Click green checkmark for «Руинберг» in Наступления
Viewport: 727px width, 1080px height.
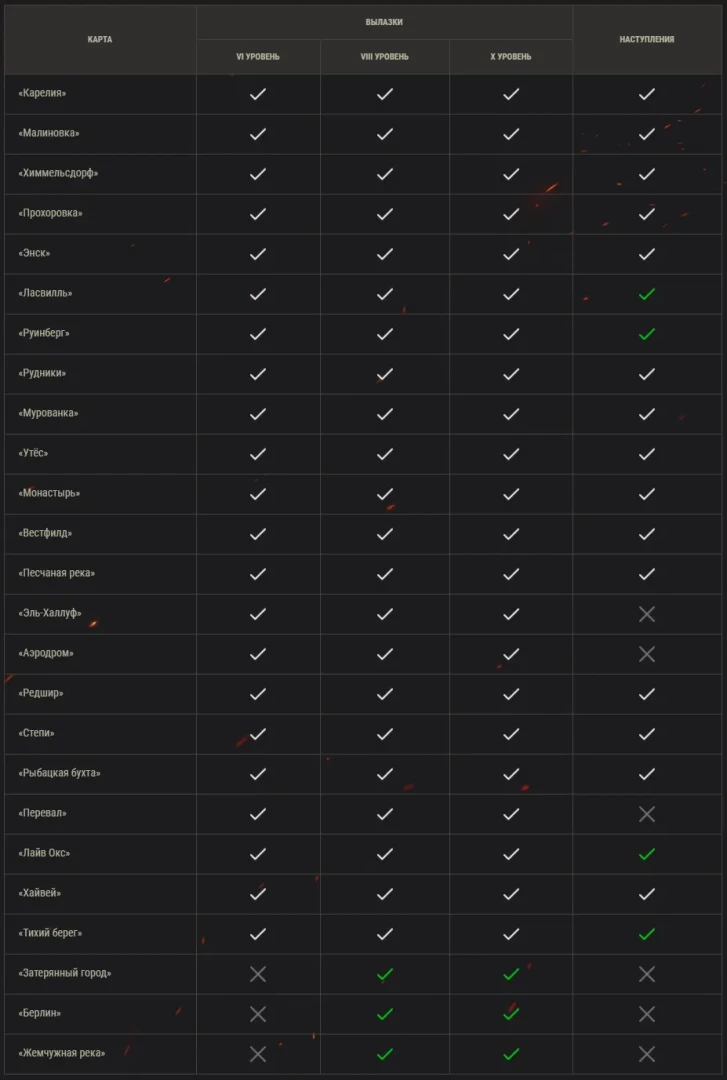pyautogui.click(x=646, y=334)
